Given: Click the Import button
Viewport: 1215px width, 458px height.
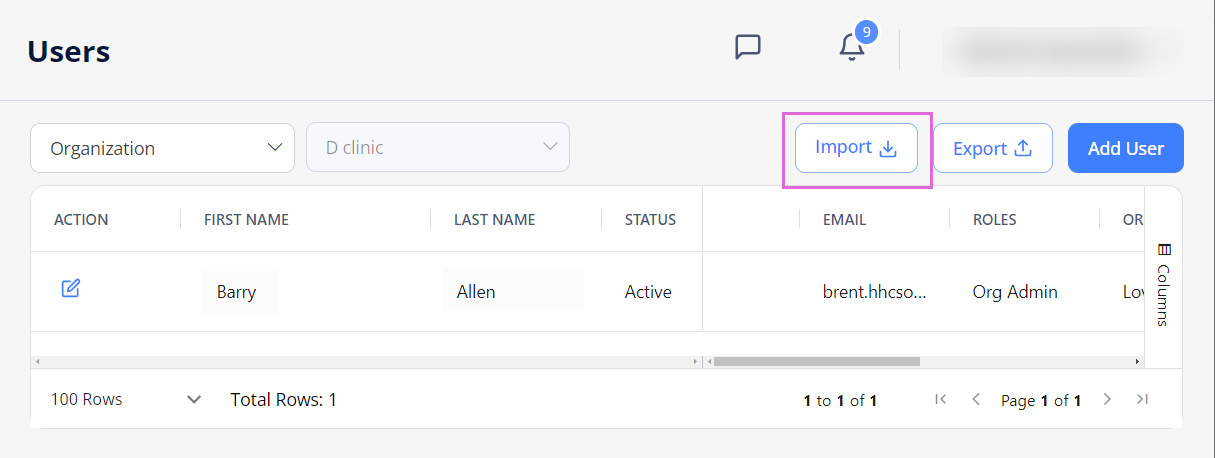Looking at the screenshot, I should (856, 148).
